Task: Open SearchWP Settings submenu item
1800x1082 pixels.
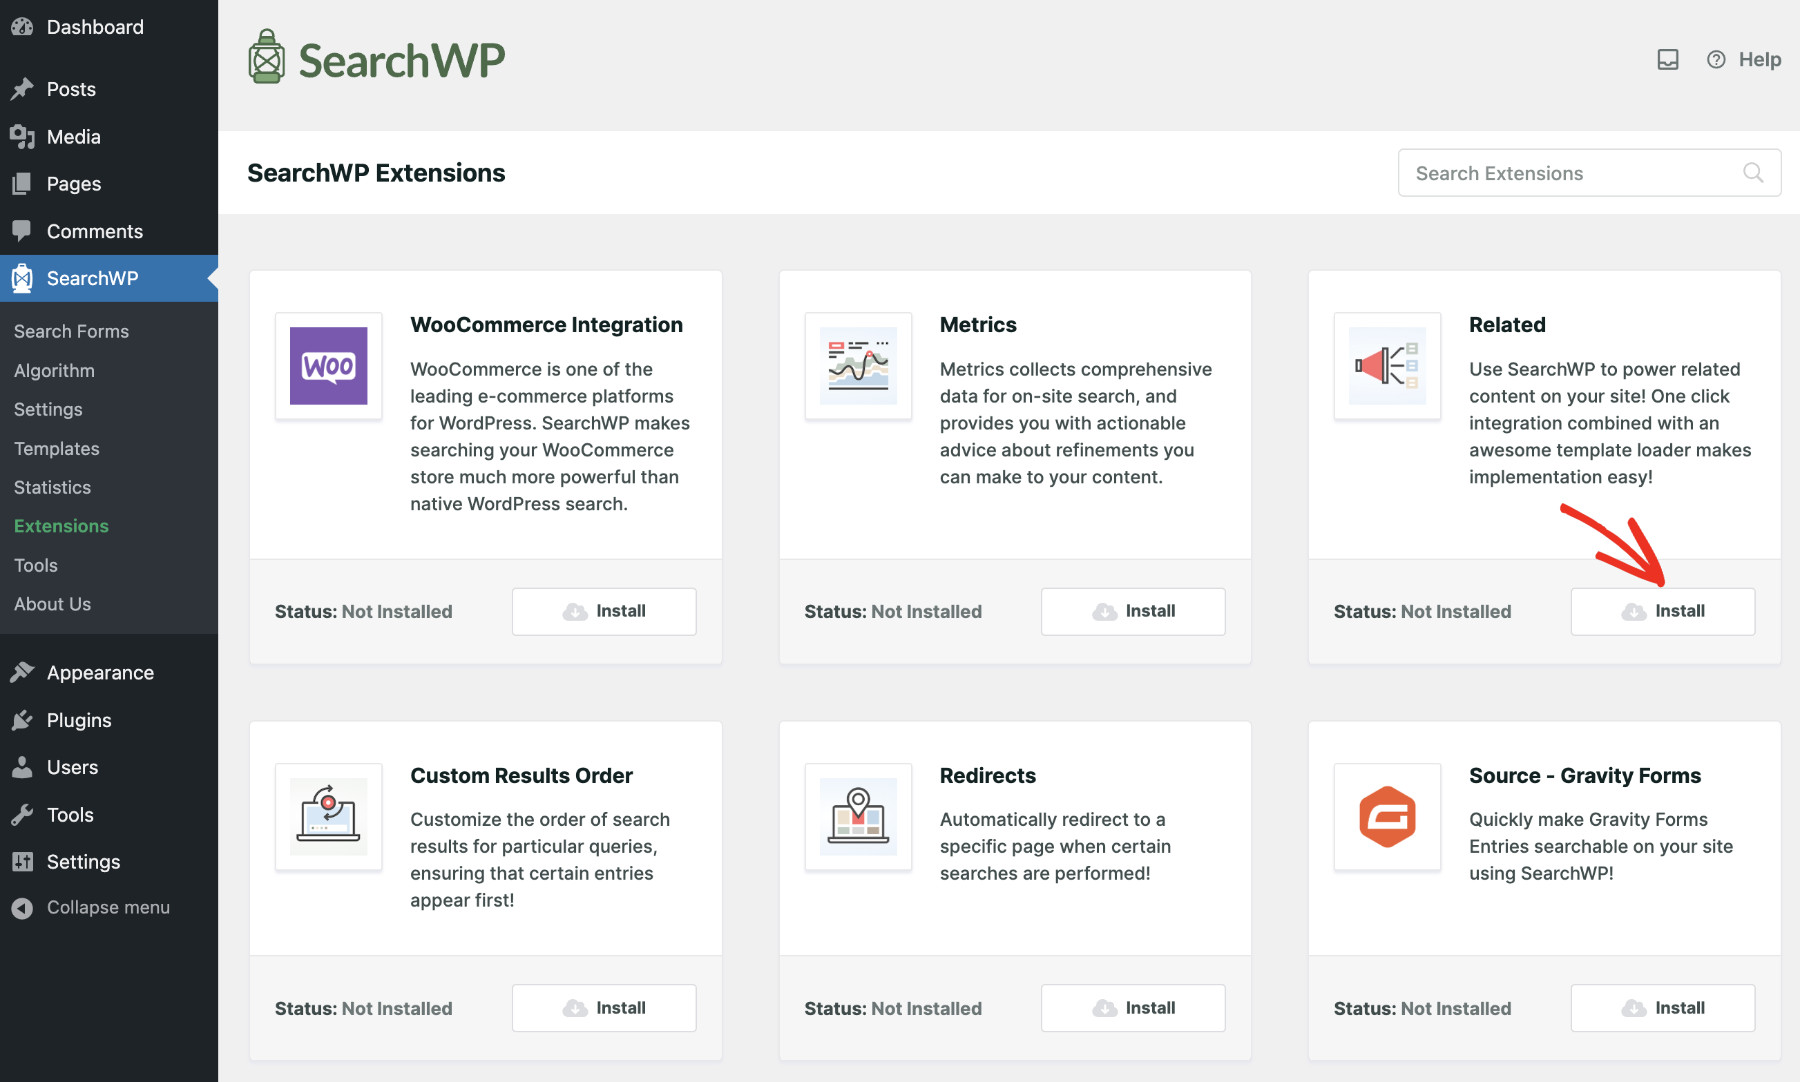Action: 48,409
